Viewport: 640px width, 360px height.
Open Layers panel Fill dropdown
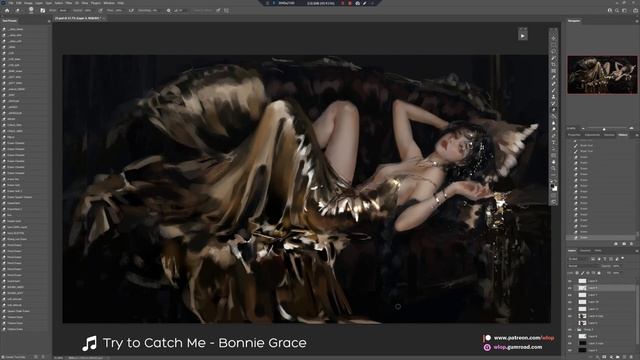pos(618,273)
